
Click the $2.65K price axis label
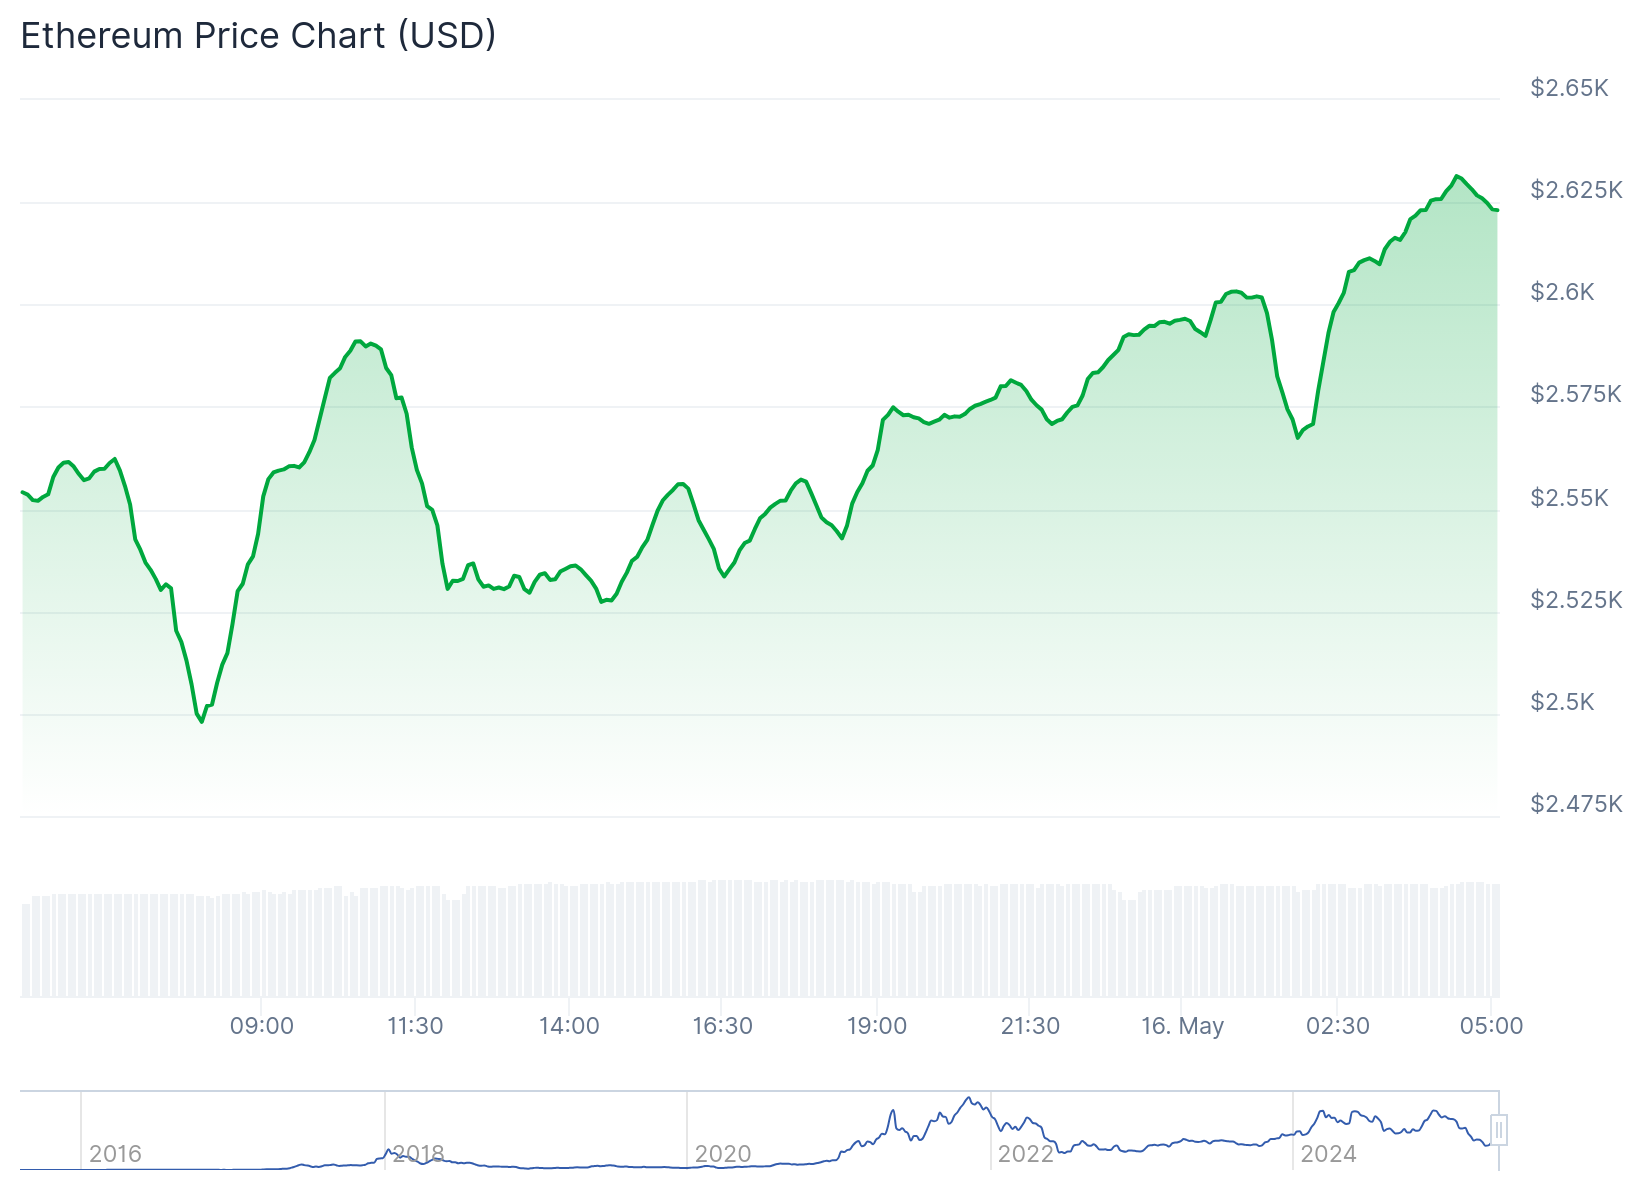point(1569,88)
